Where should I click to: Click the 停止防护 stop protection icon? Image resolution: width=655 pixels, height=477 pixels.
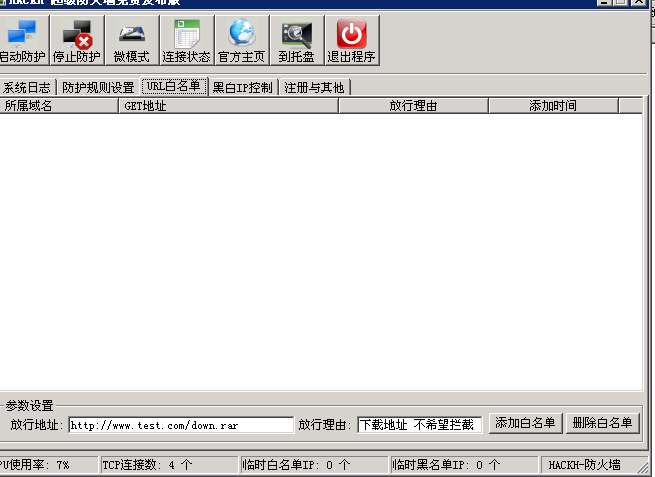click(77, 40)
